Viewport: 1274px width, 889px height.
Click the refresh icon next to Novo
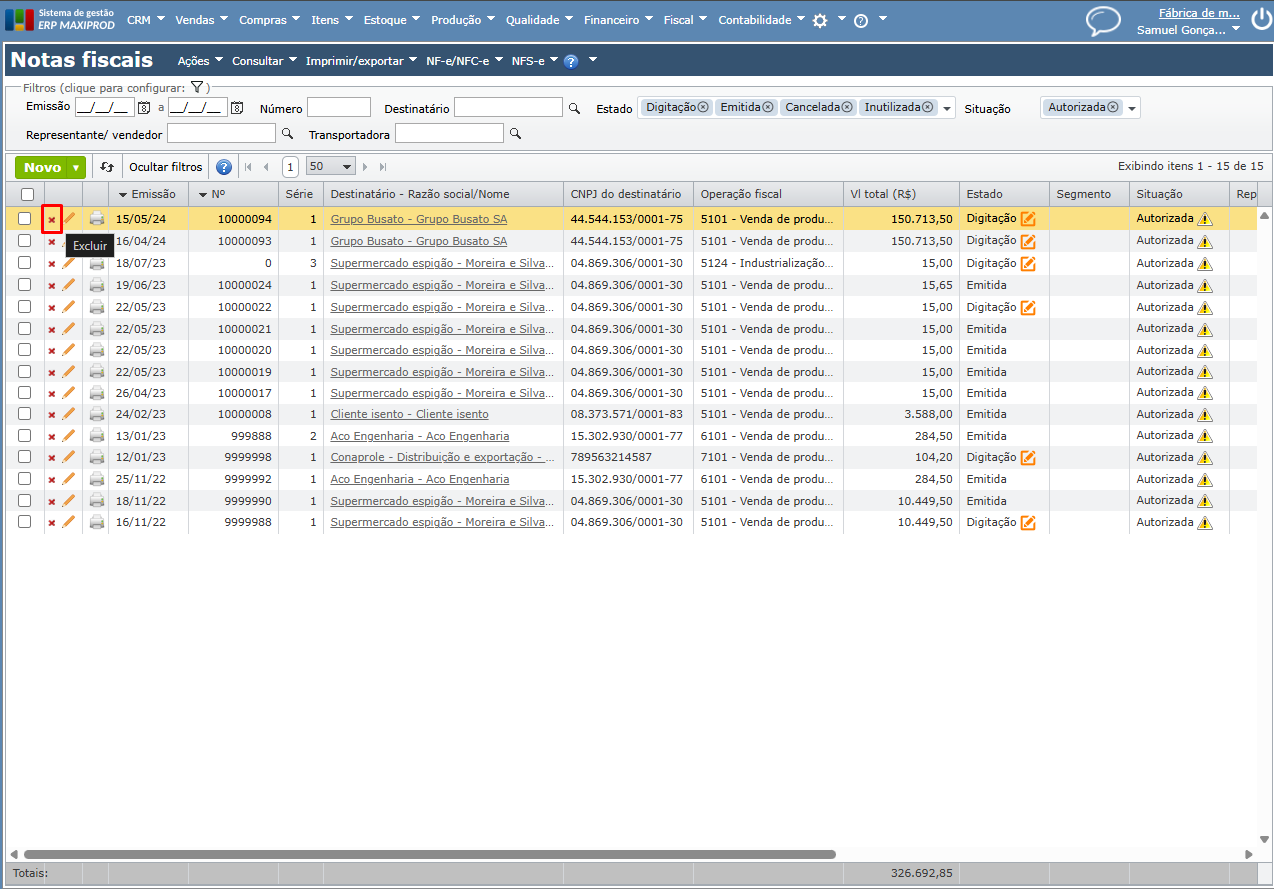[x=107, y=167]
